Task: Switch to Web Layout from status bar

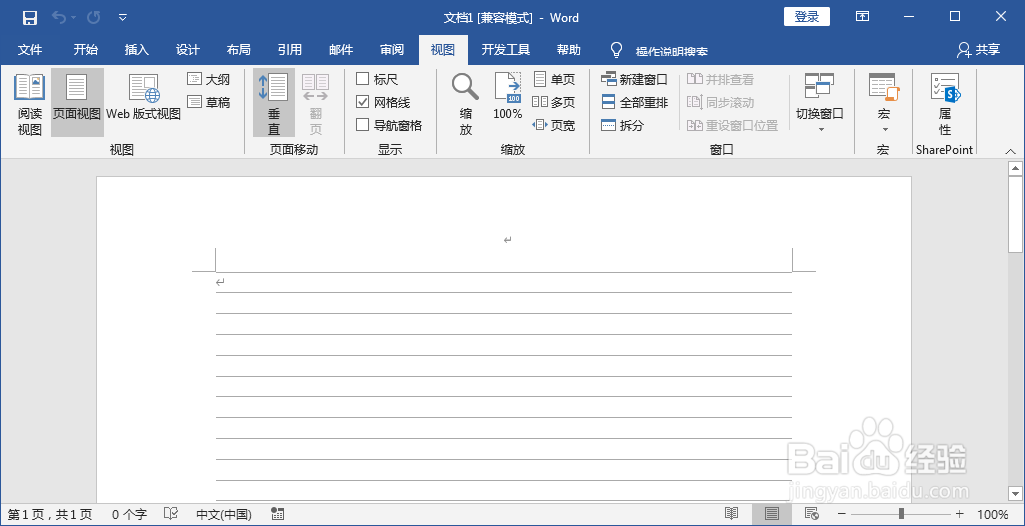Action: (812, 514)
